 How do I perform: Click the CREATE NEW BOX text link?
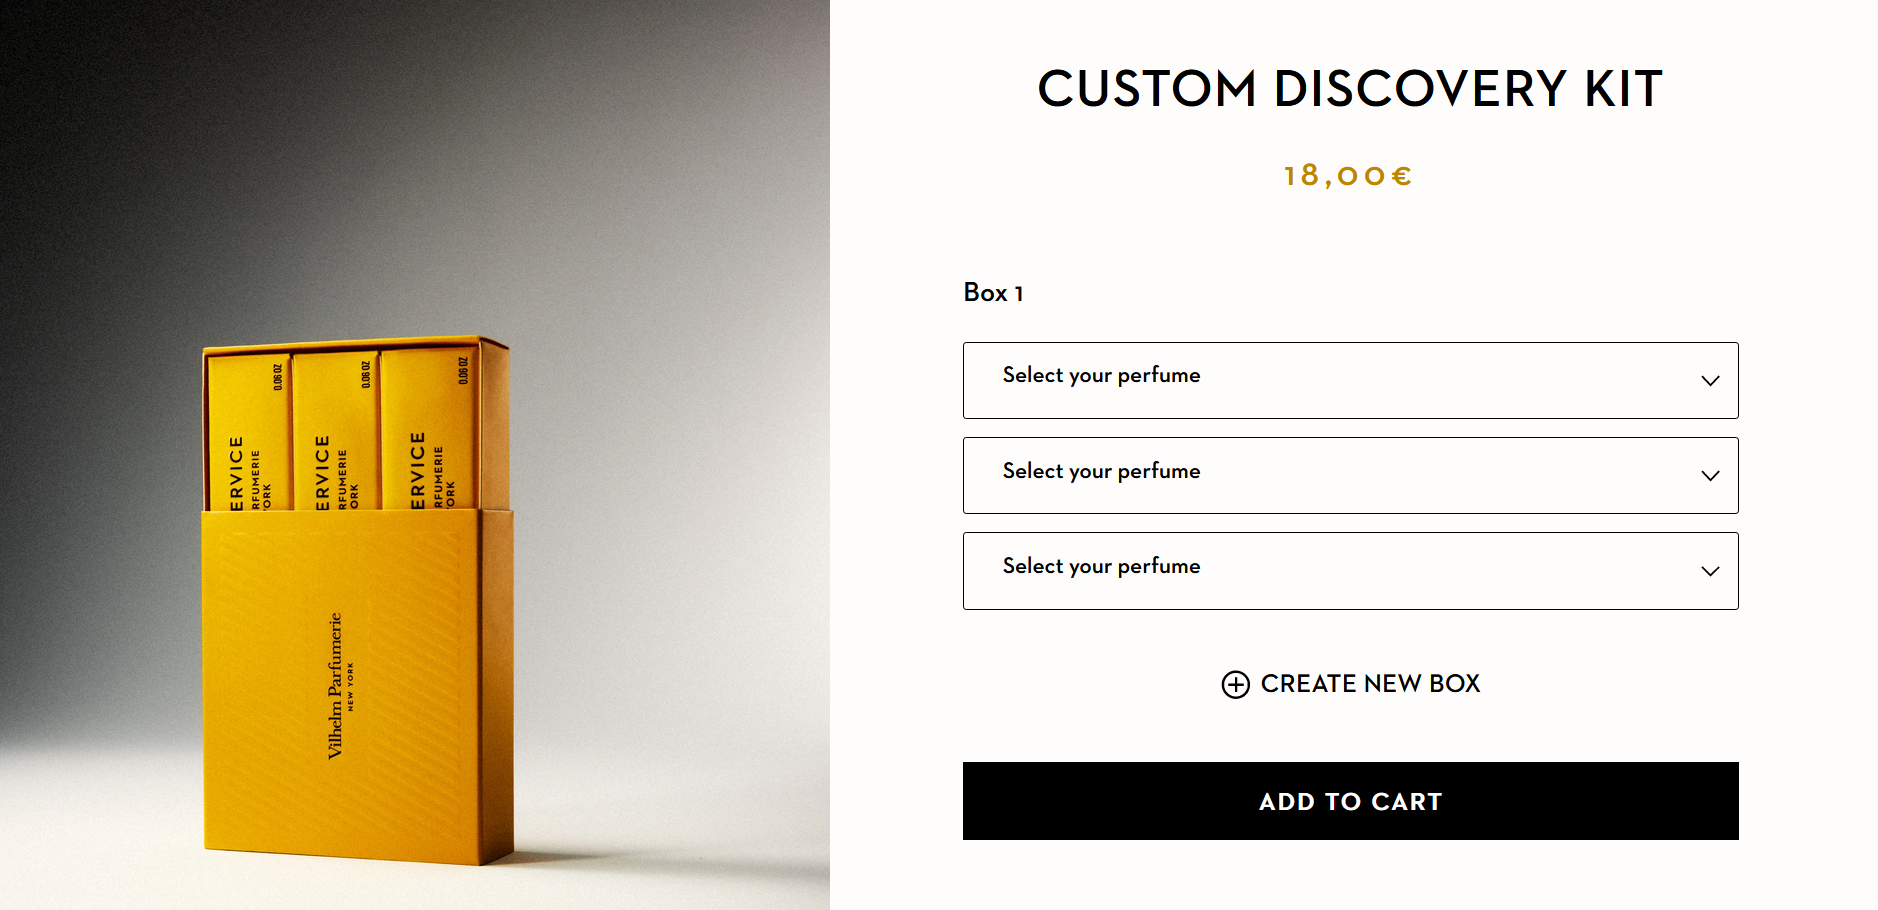click(1369, 684)
